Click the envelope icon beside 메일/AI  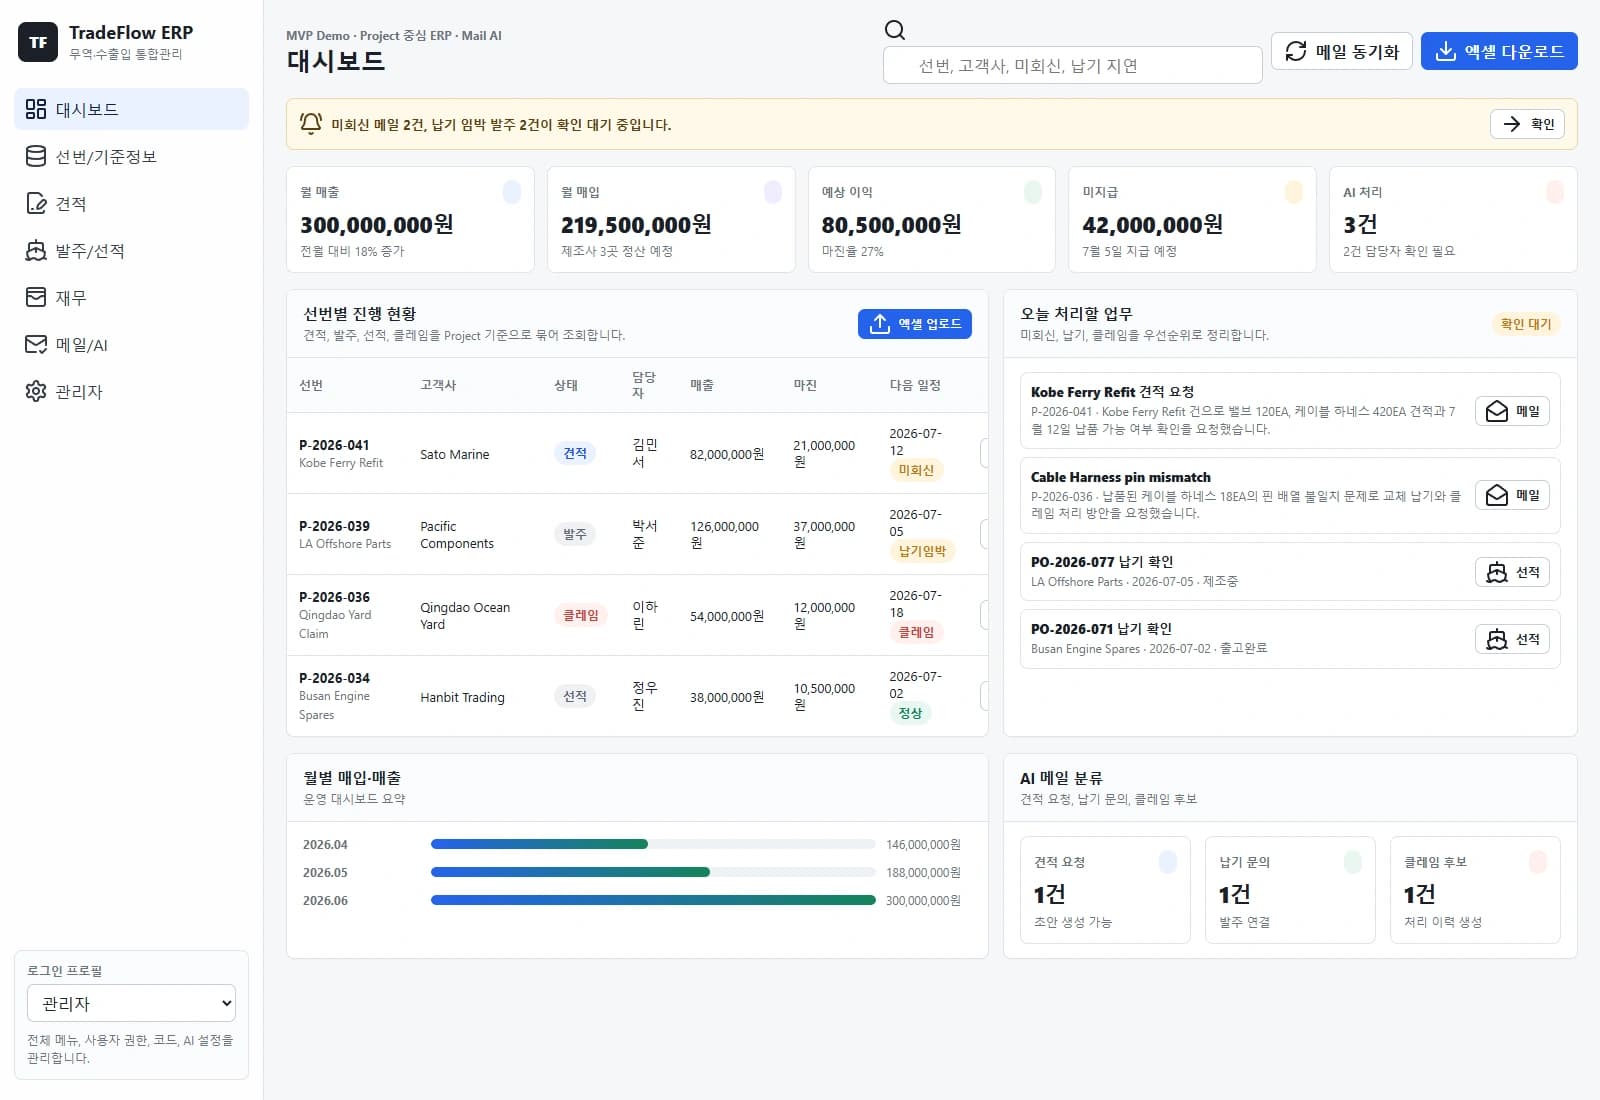point(36,344)
